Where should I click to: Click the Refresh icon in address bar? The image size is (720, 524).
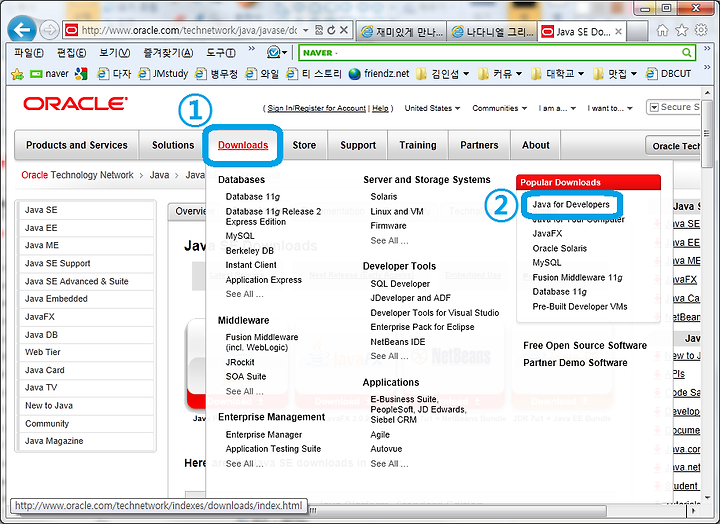[x=331, y=30]
